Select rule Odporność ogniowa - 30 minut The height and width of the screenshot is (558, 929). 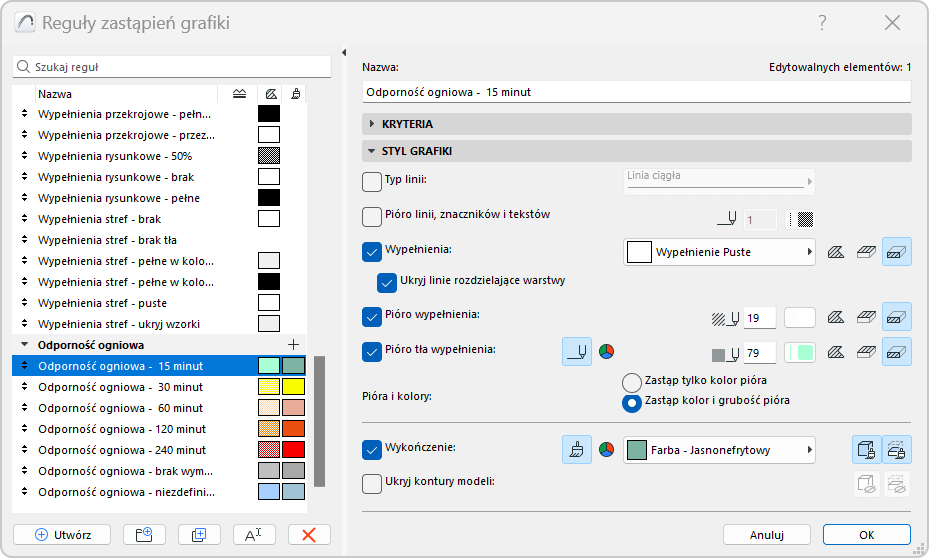pos(159,387)
